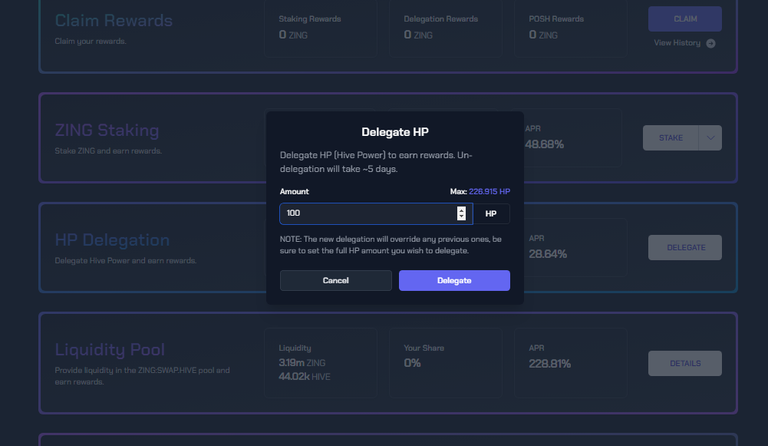Click the Liquidity Pool heading

[110, 350]
